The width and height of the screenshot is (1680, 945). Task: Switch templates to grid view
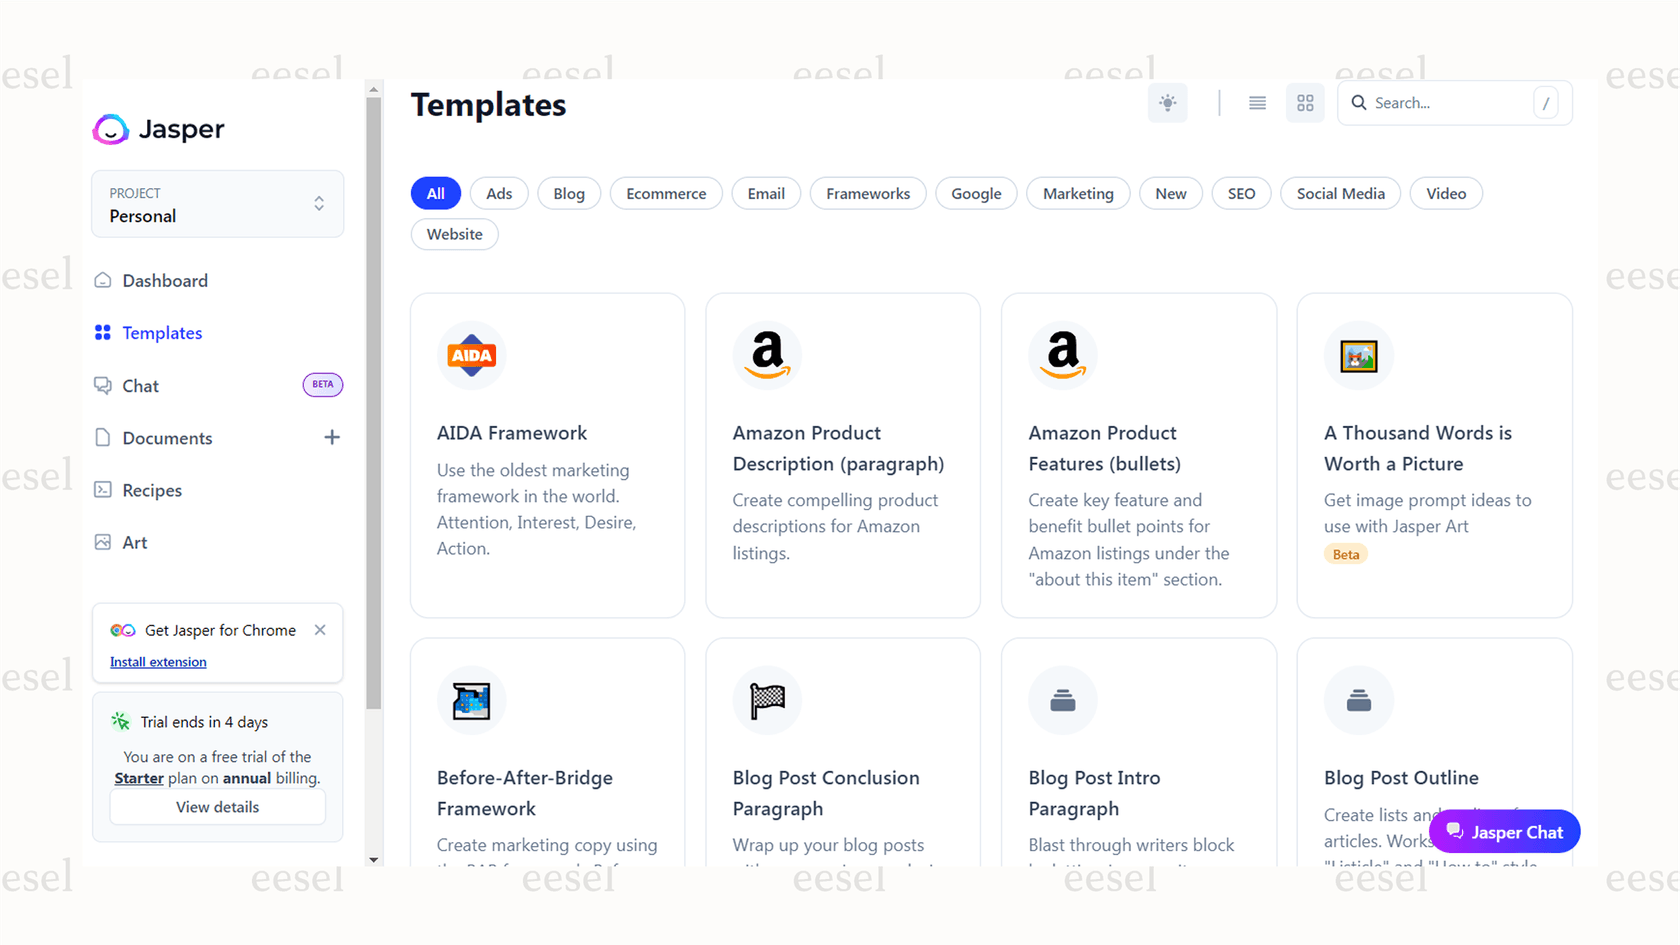tap(1304, 103)
